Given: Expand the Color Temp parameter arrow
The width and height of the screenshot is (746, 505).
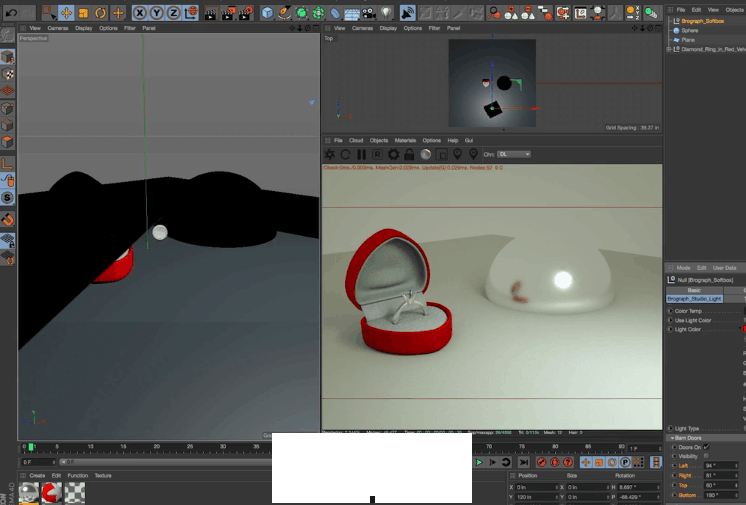Looking at the screenshot, I should (x=670, y=311).
